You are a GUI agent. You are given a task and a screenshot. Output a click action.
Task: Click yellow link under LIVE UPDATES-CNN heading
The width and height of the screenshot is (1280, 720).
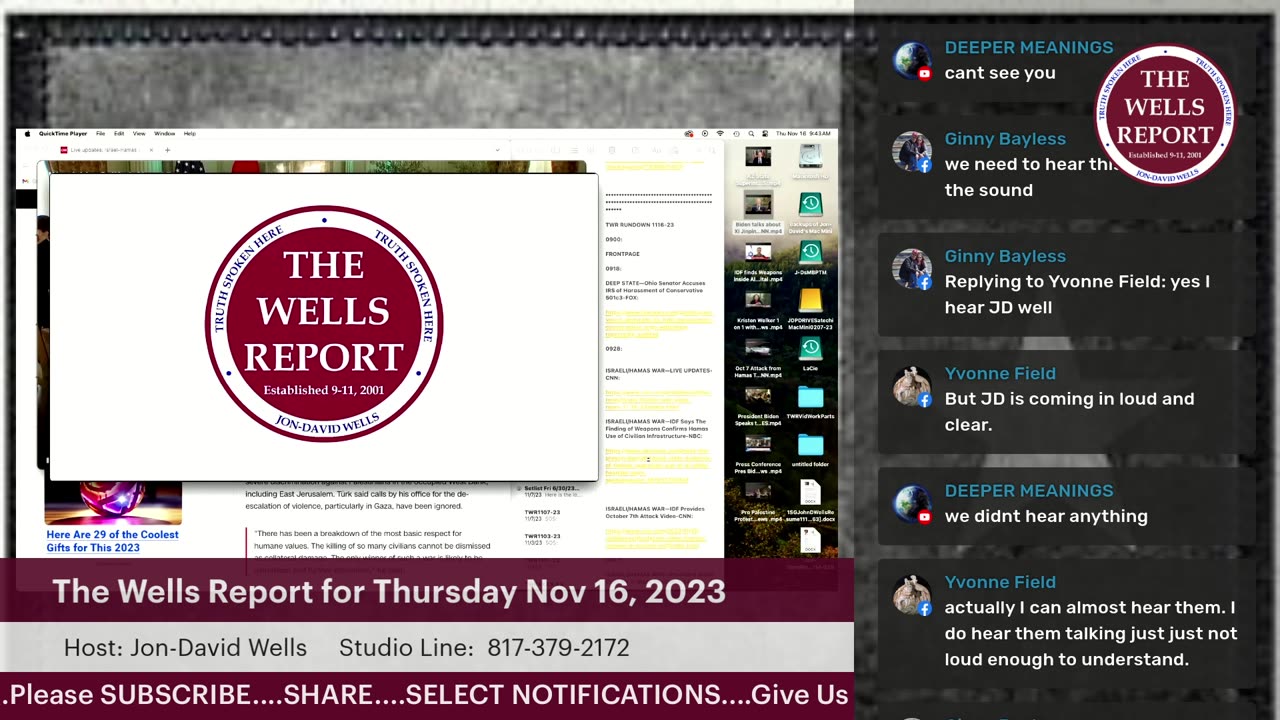658,401
